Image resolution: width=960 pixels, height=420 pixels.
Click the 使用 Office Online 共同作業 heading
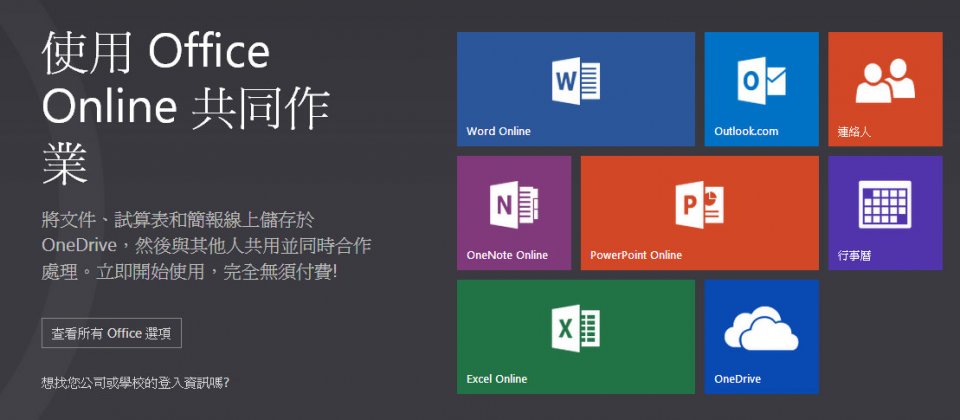point(186,110)
